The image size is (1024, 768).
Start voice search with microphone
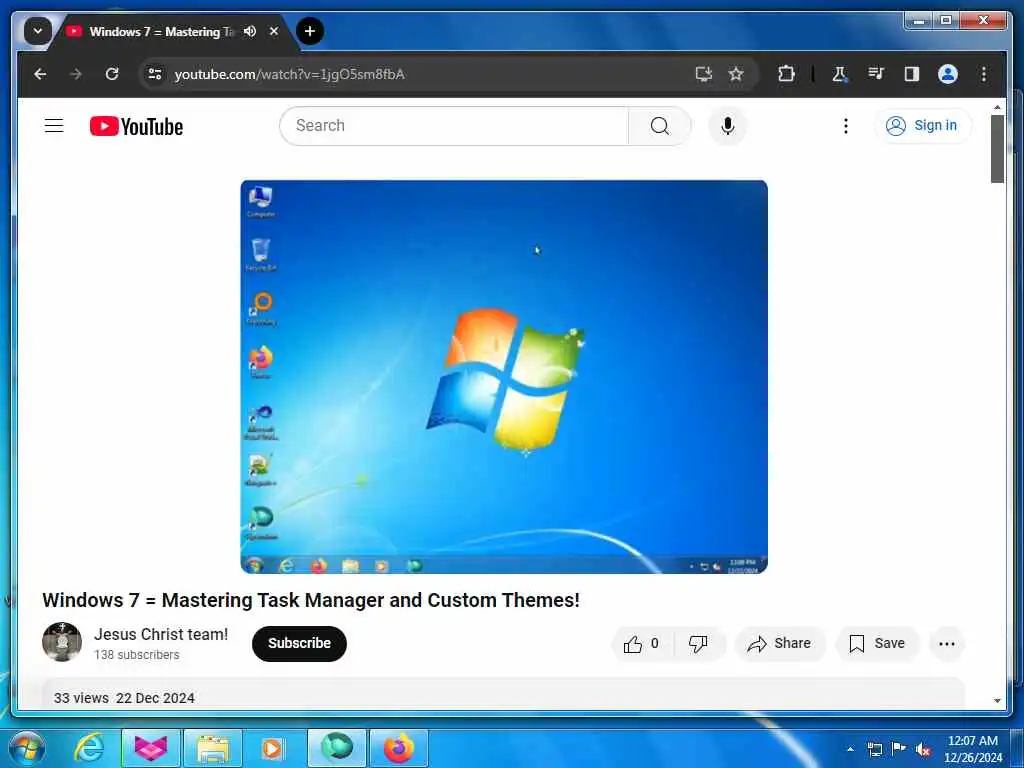(728, 125)
